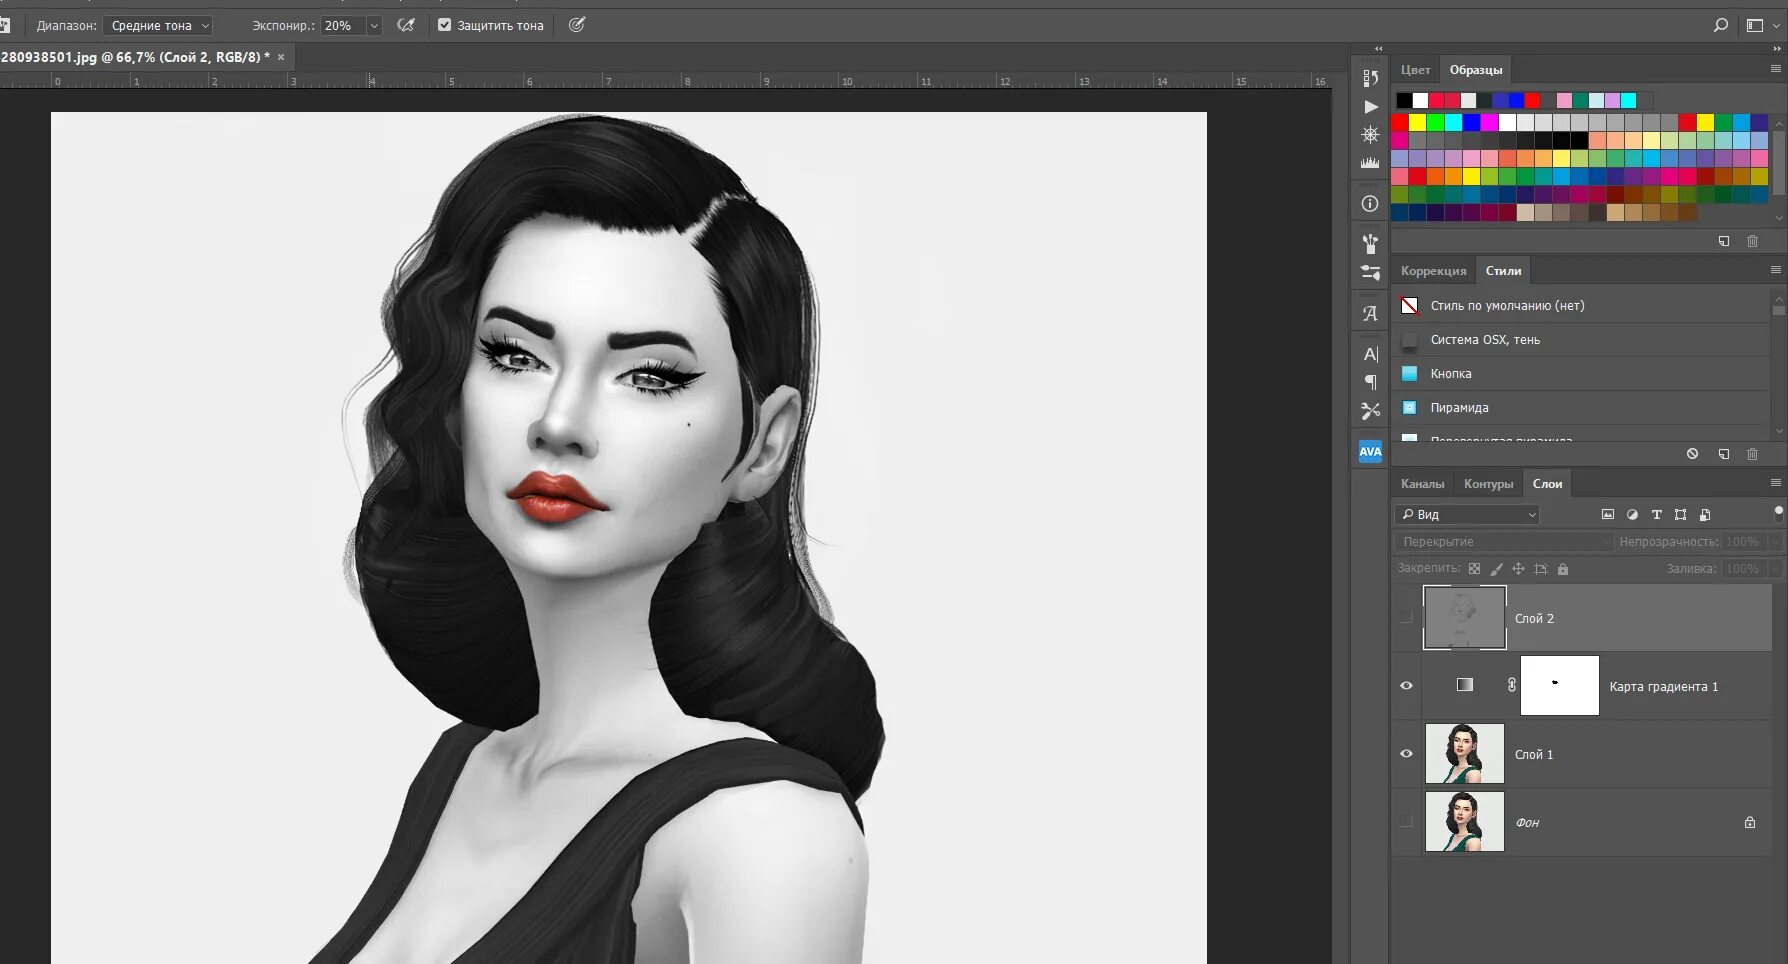Screen dimensions: 1788x964
Task: Lock image pixels brush icon
Action: pyautogui.click(x=1496, y=569)
